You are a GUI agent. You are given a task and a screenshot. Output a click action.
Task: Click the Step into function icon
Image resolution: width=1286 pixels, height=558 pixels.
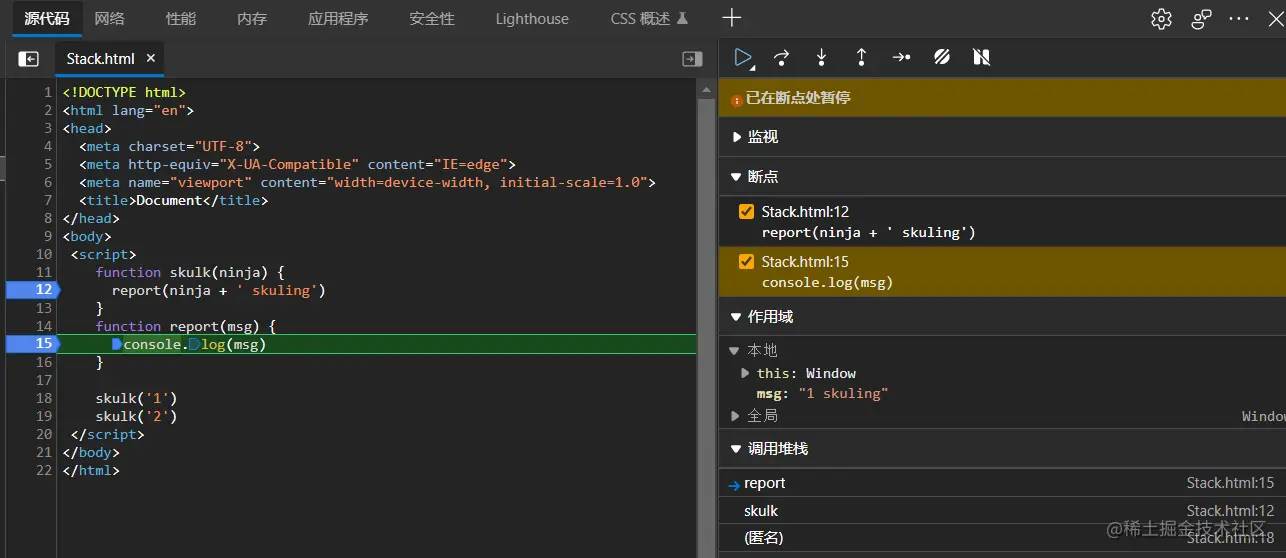822,58
